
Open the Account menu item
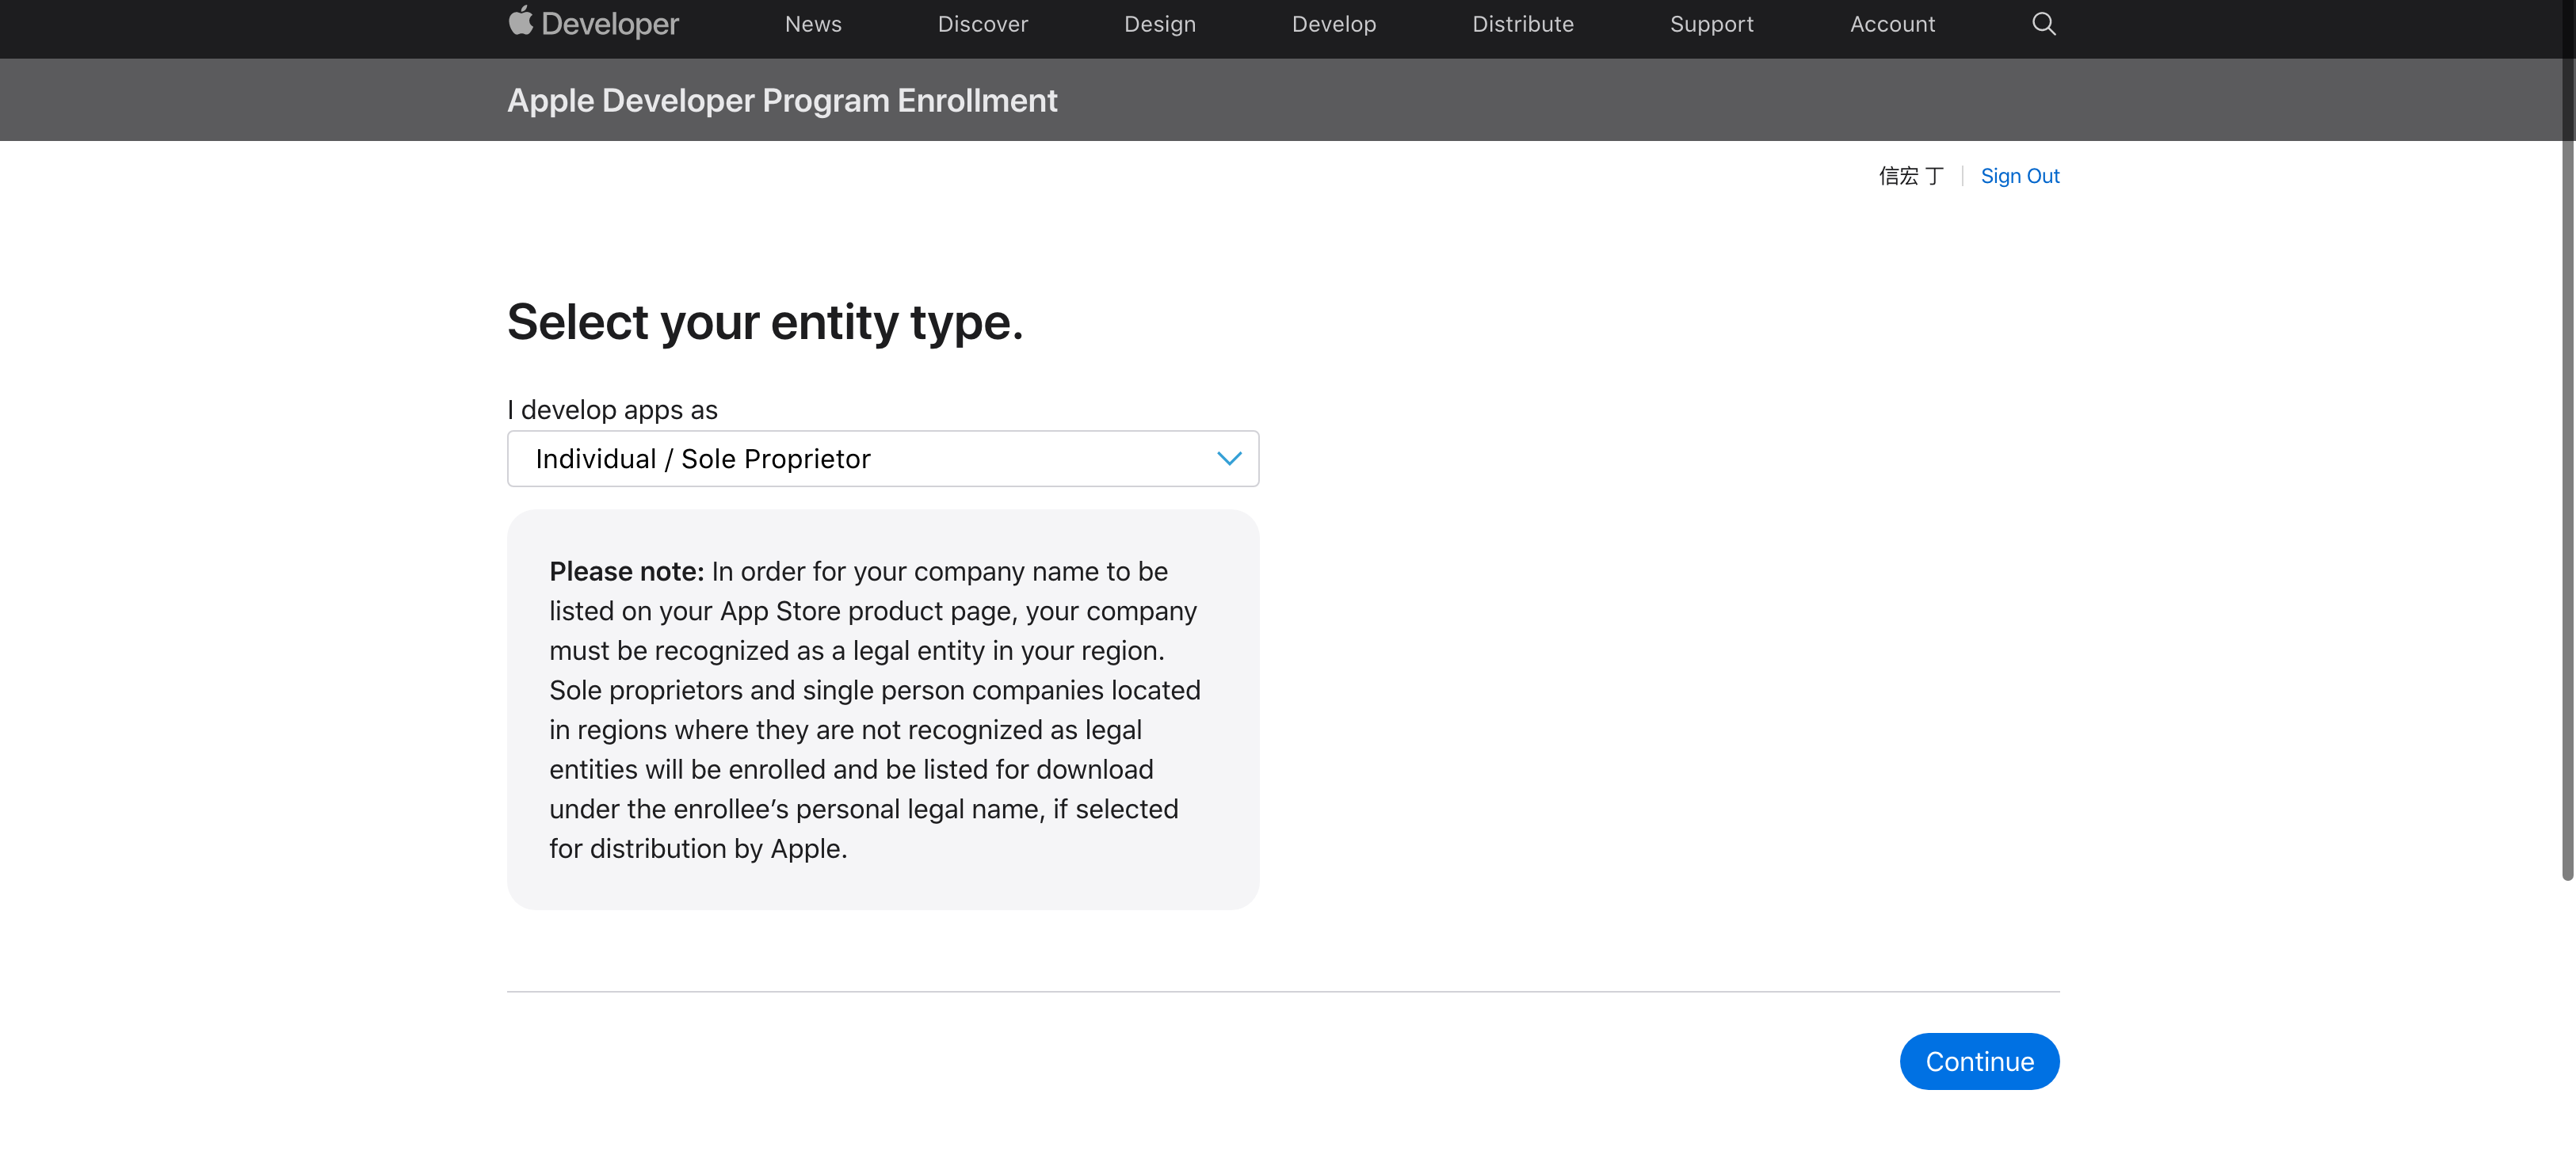(x=1891, y=24)
